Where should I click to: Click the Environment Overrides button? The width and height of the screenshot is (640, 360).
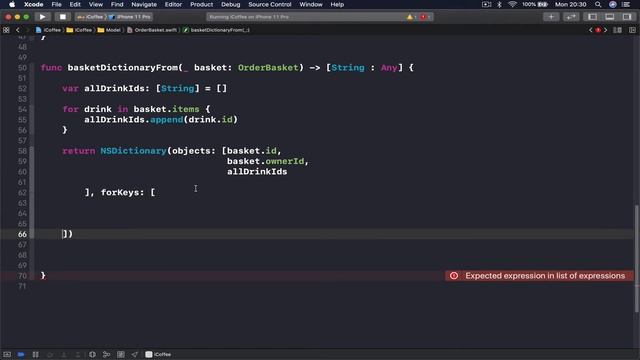121,355
